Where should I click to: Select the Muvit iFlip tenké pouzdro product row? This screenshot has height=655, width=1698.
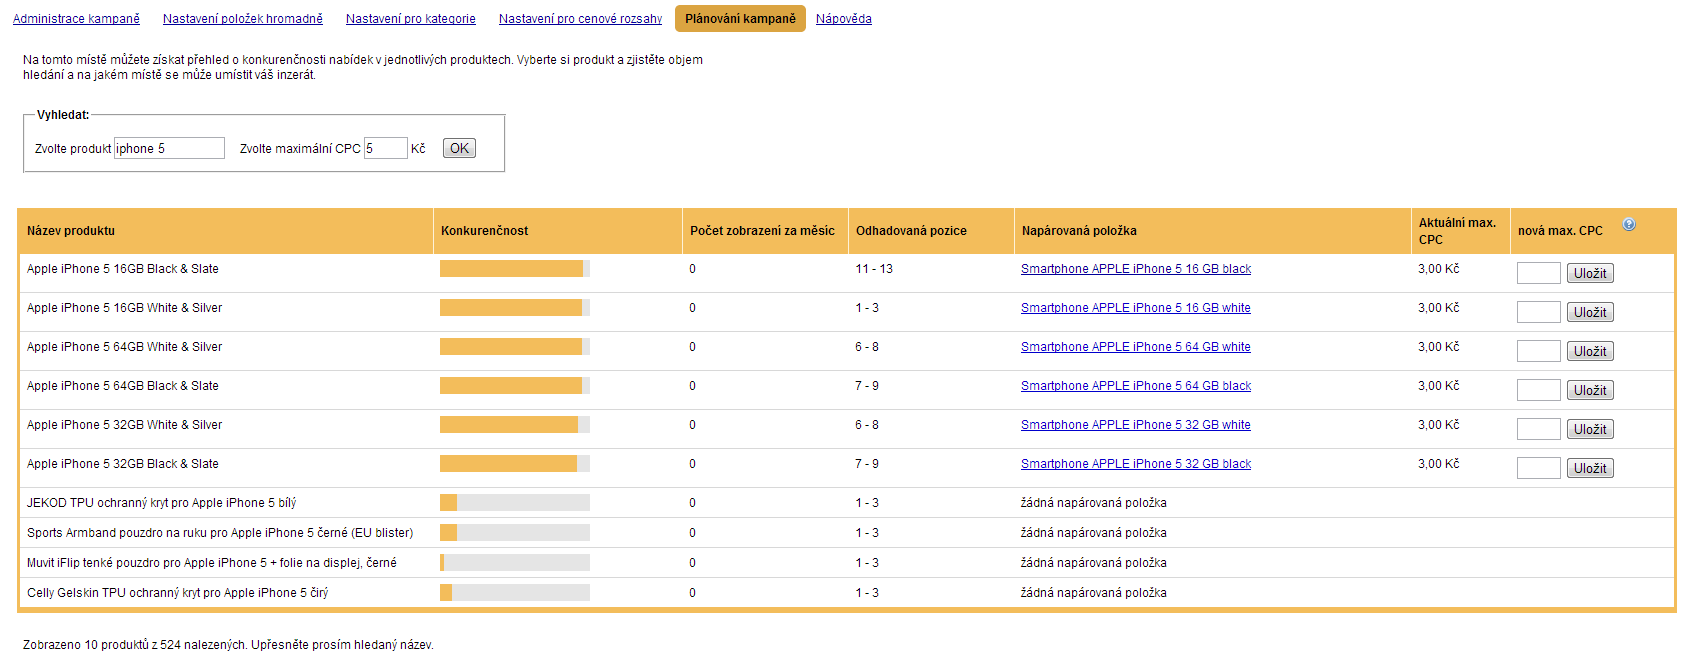click(x=846, y=563)
